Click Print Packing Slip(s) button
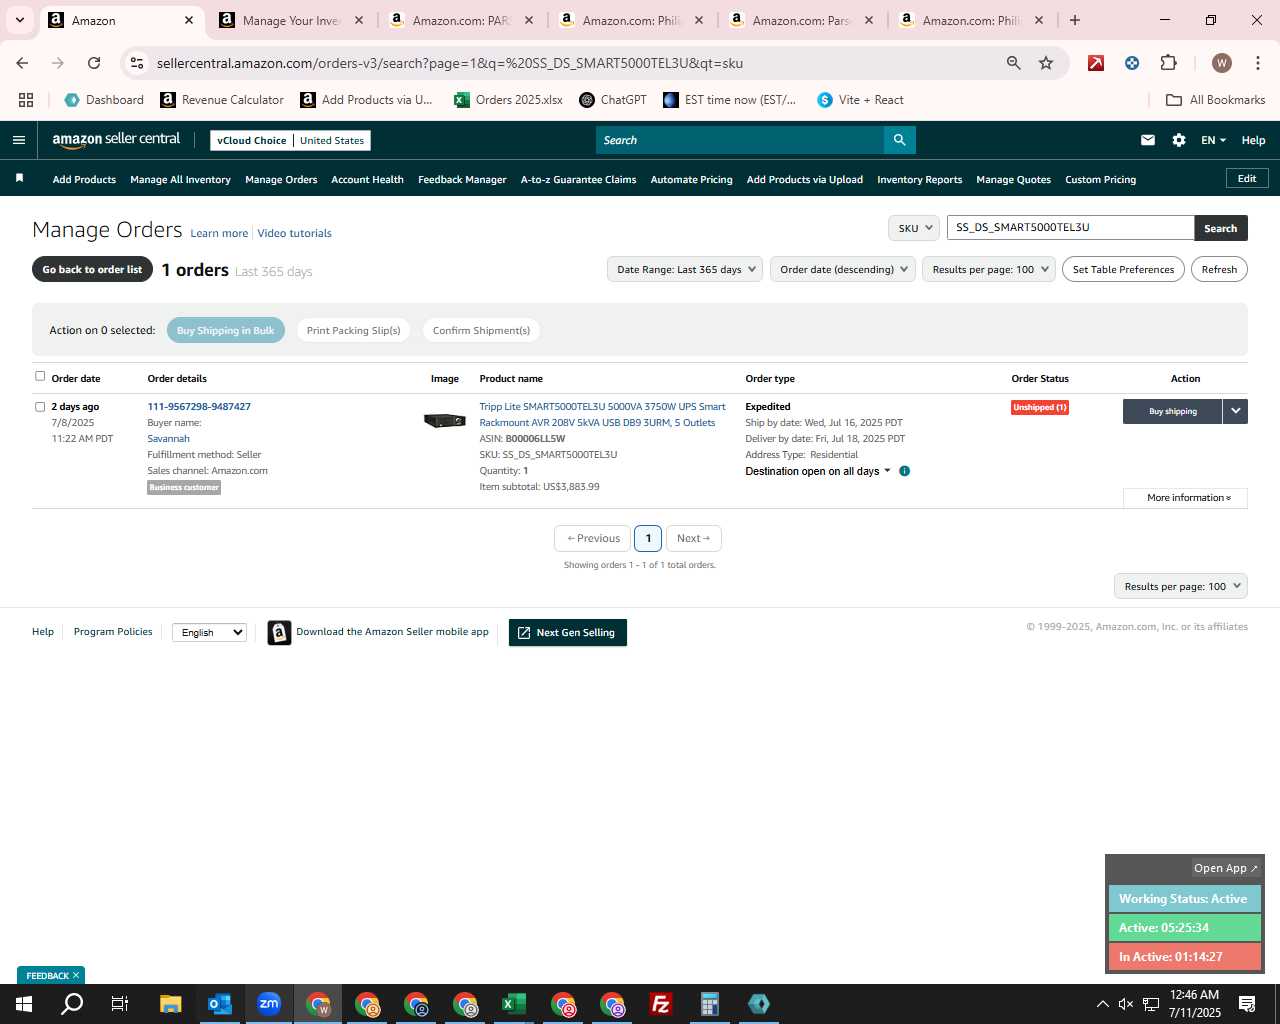This screenshot has height=1024, width=1280. tap(353, 330)
